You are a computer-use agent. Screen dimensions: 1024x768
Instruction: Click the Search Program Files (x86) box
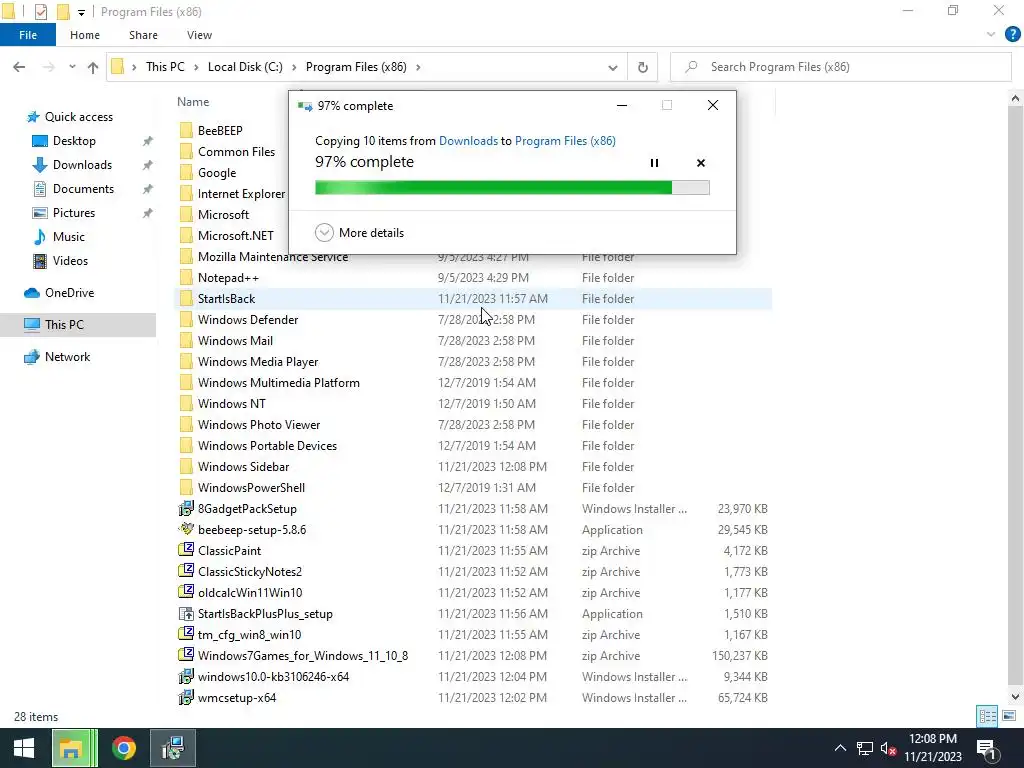(841, 67)
